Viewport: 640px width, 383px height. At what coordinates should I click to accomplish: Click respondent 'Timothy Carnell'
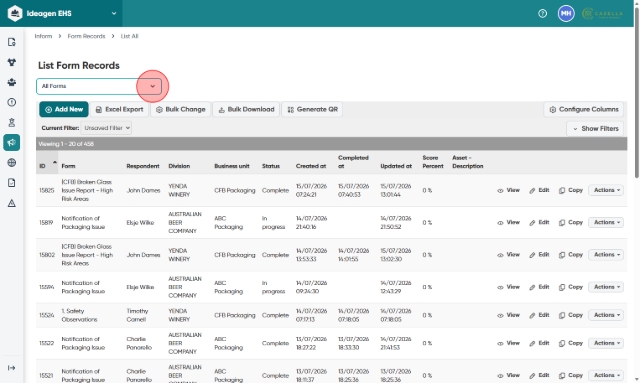pos(137,315)
